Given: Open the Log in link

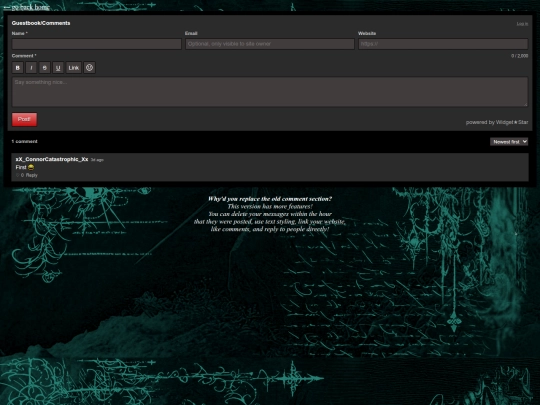Looking at the screenshot, I should tap(522, 24).
